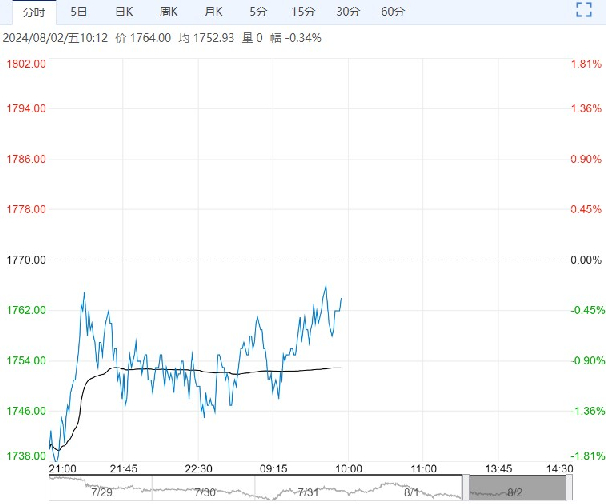
Task: Click the blue price line's latest point
Action: [x=342, y=298]
